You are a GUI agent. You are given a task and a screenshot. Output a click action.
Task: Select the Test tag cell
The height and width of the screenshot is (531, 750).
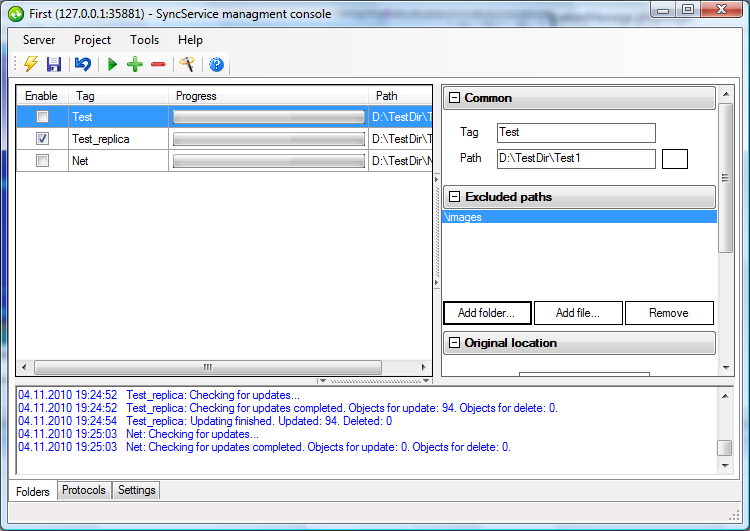tap(118, 117)
